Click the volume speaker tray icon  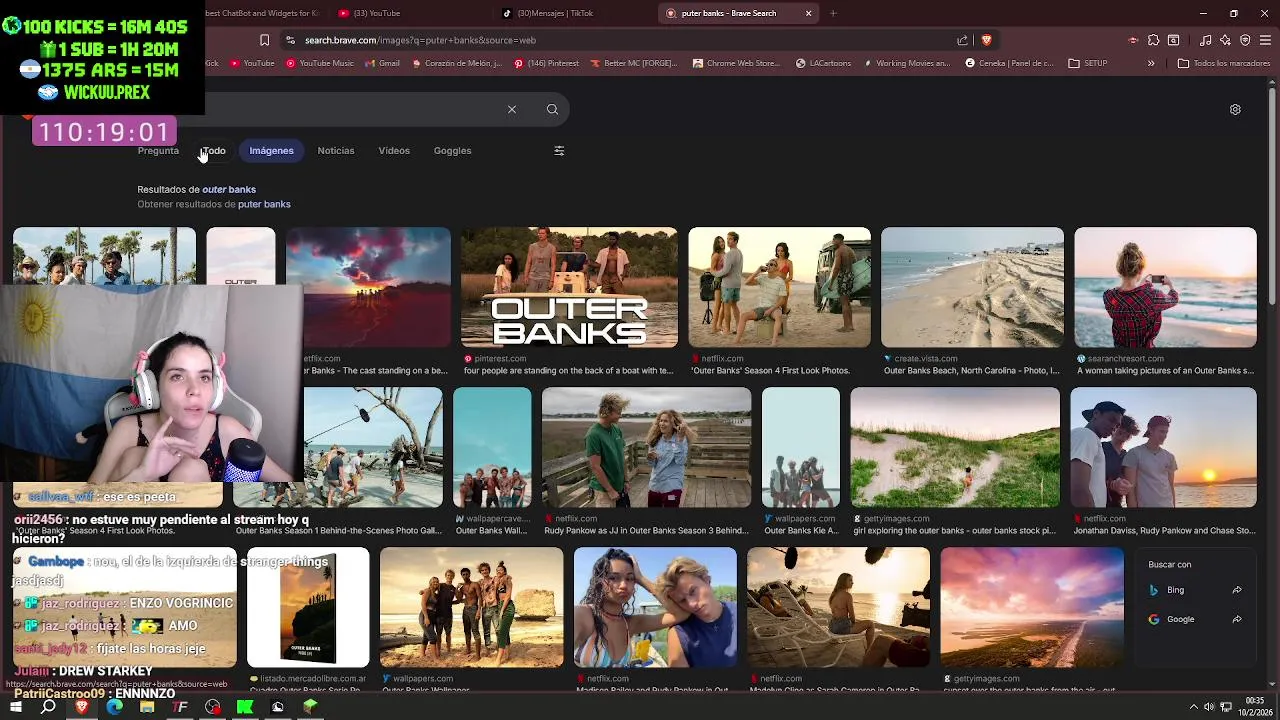[1210, 707]
